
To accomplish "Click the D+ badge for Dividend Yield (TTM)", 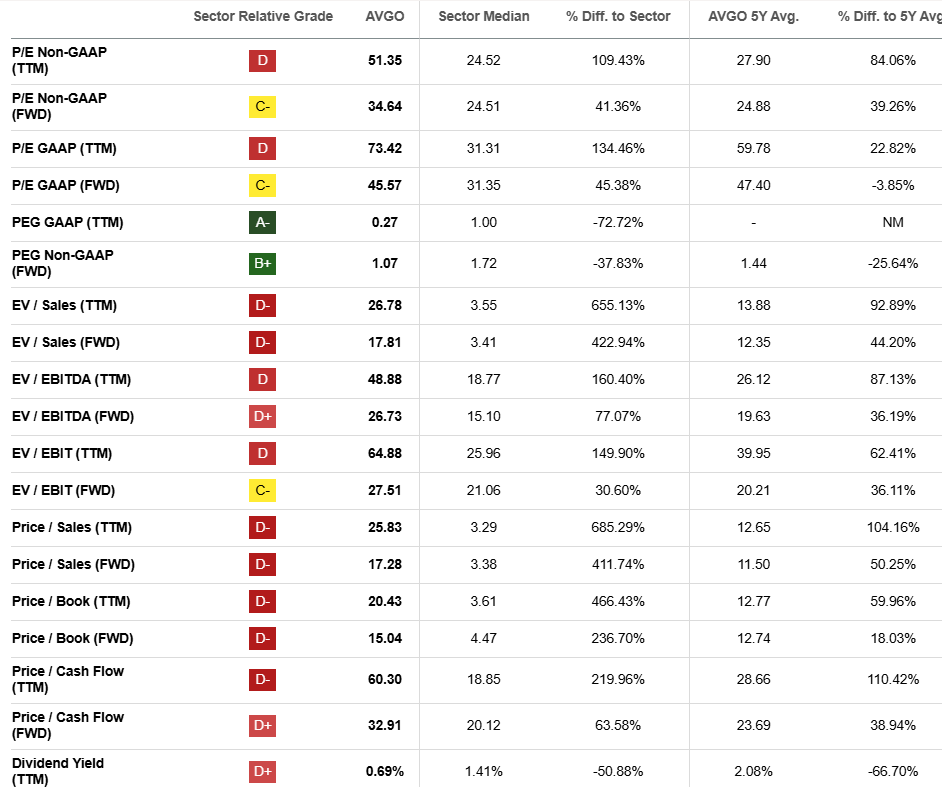I will (262, 771).
